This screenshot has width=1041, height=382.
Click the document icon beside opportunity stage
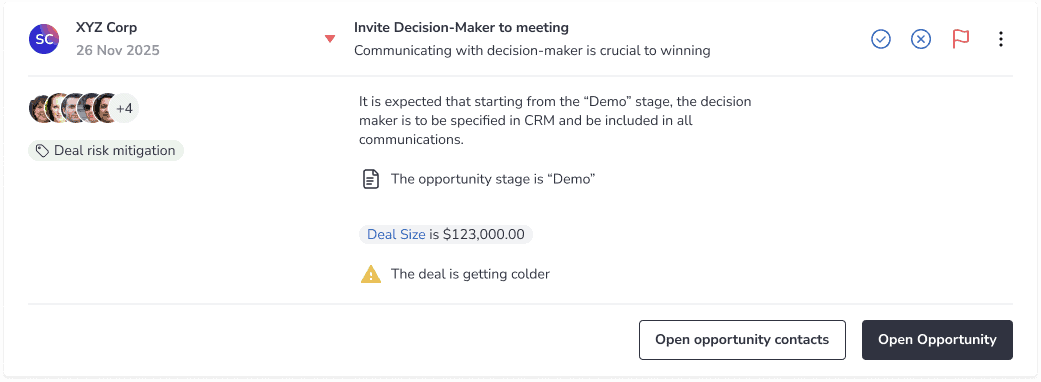point(371,179)
